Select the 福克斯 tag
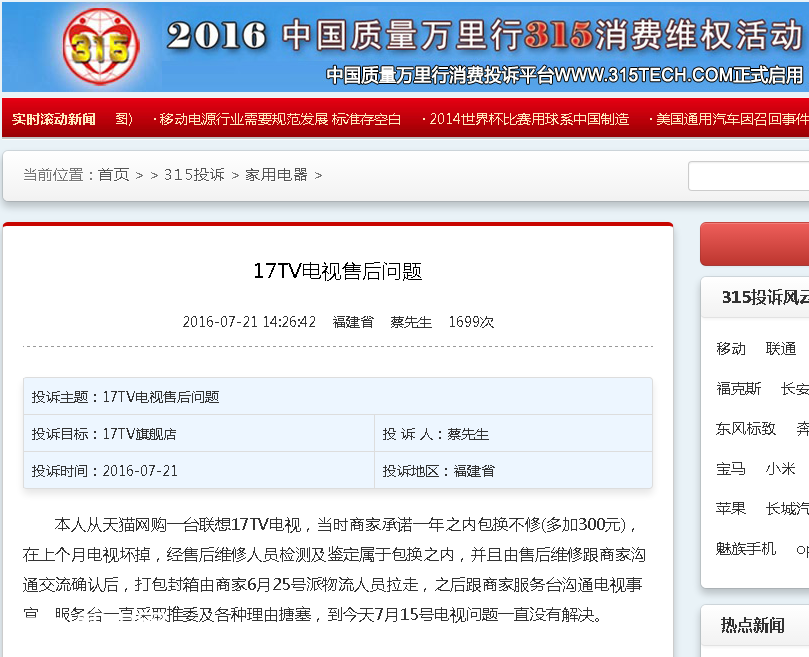The width and height of the screenshot is (809, 657). [738, 389]
